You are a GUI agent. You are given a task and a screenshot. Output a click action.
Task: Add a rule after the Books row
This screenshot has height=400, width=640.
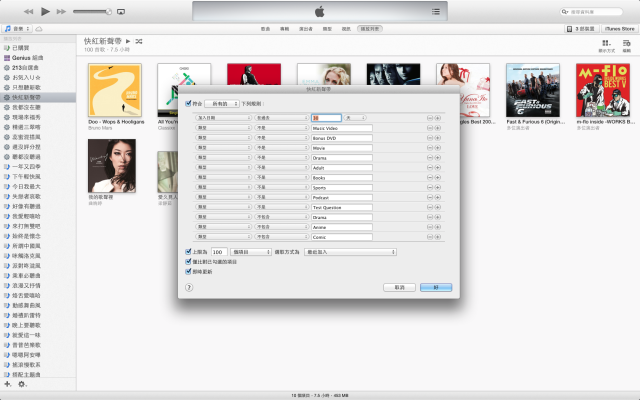[438, 178]
